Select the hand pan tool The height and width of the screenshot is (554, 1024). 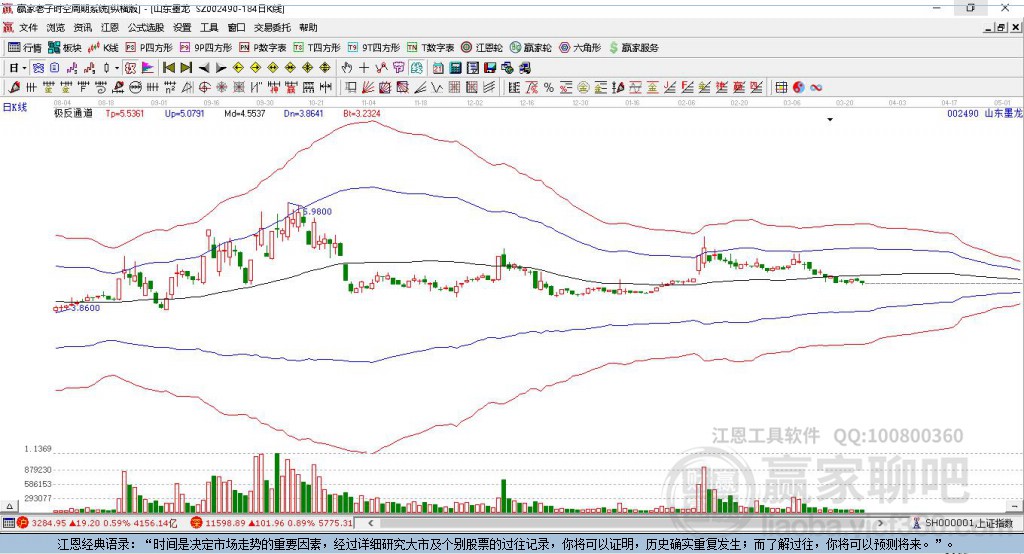[347, 68]
